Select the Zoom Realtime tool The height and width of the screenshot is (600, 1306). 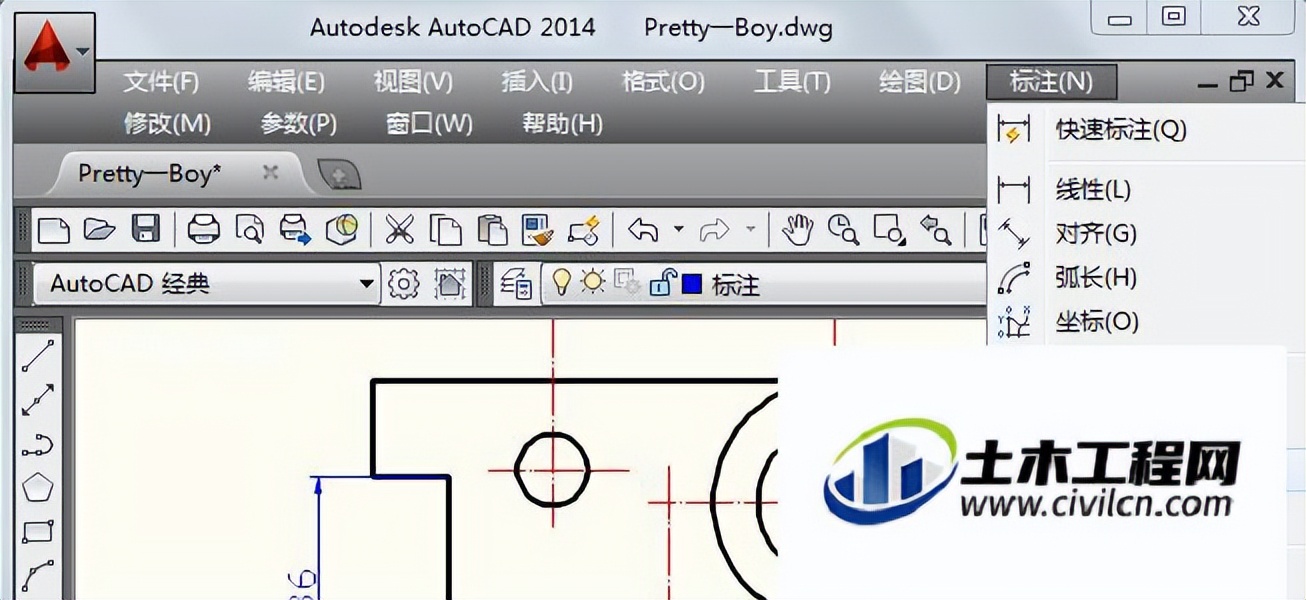point(844,230)
